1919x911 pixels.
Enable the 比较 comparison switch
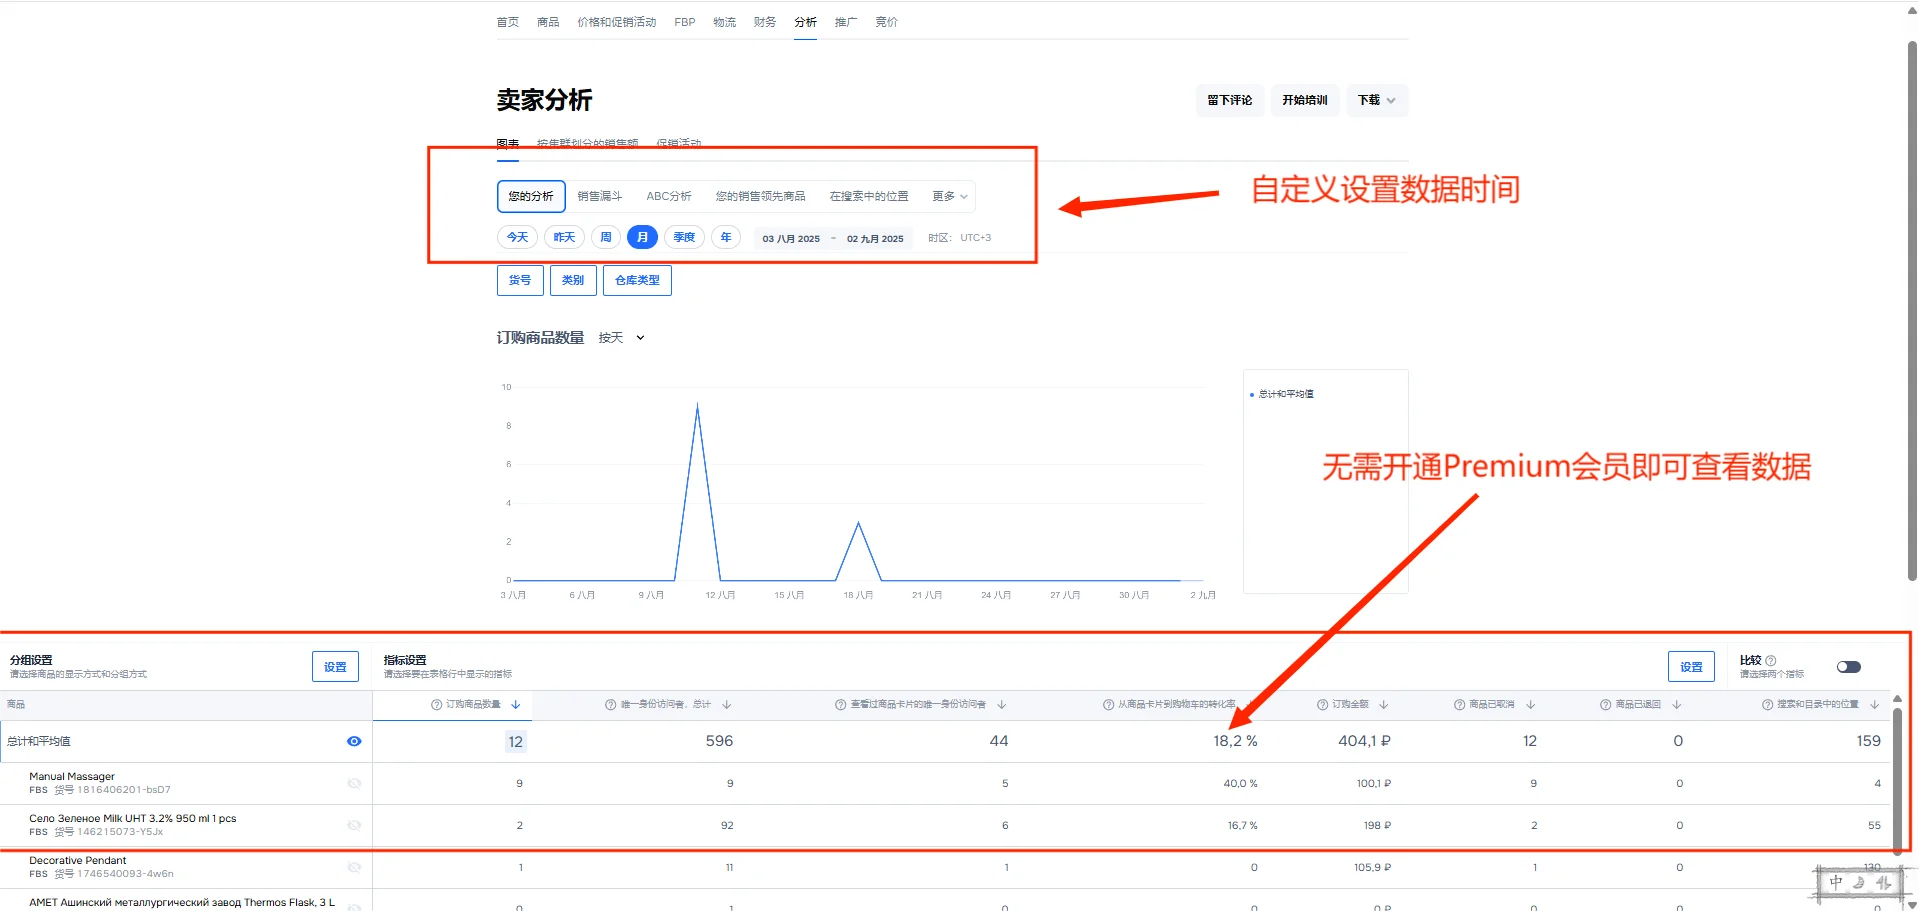1849,667
